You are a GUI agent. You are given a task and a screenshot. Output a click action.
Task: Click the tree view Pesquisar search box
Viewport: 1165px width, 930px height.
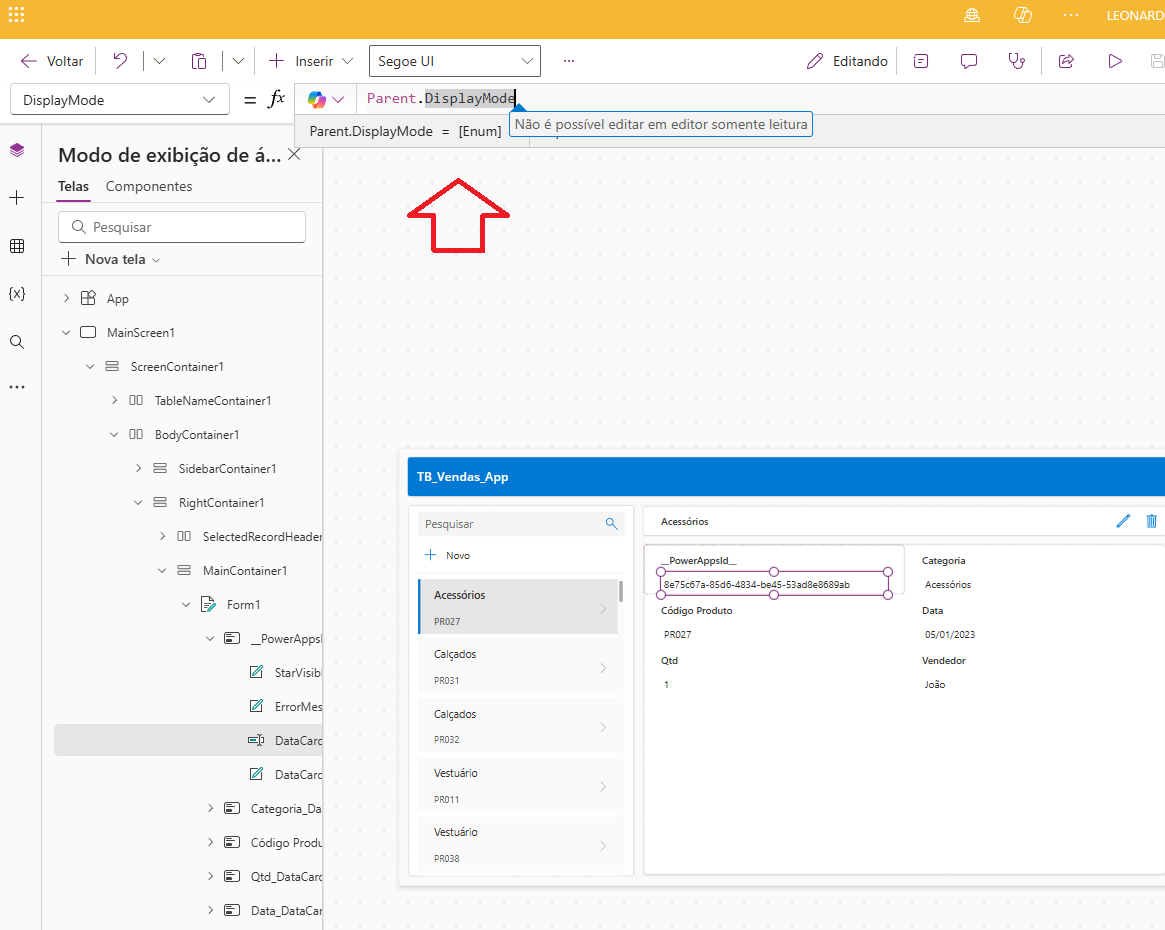click(182, 227)
